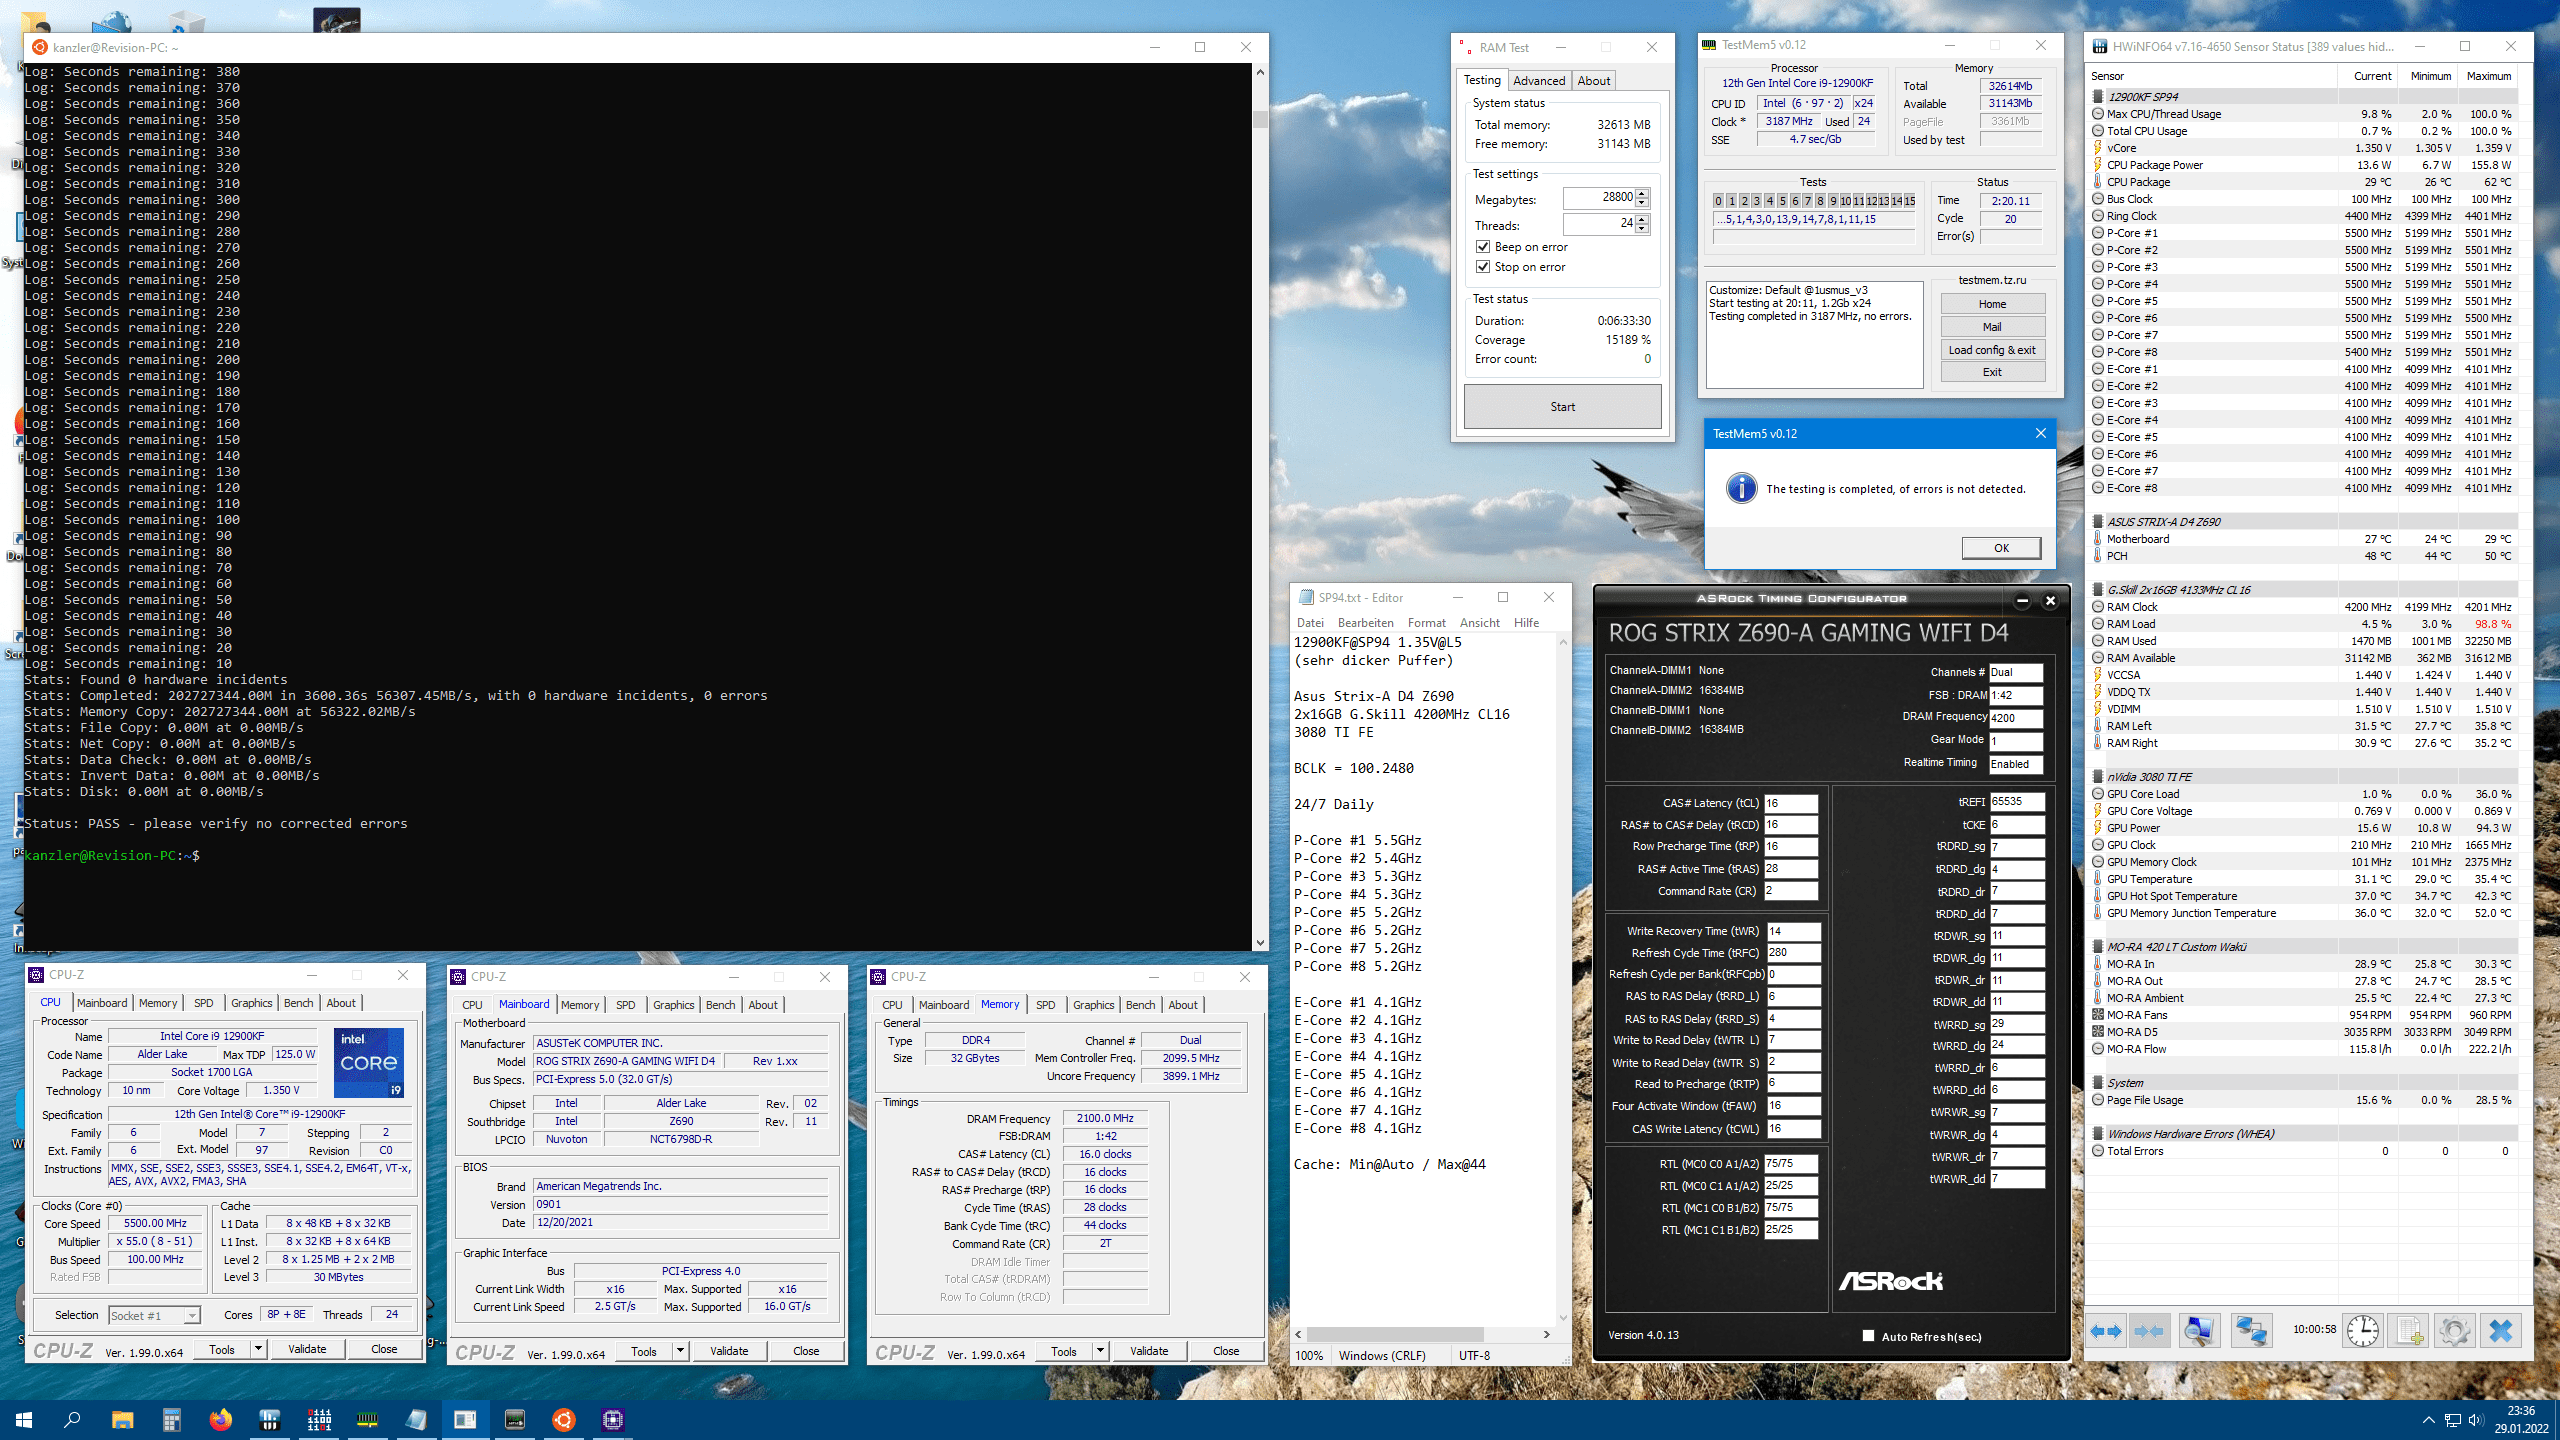The width and height of the screenshot is (2560, 1440).
Task: Select CPU Package Power row in HWiNFO
Action: coord(2303,165)
